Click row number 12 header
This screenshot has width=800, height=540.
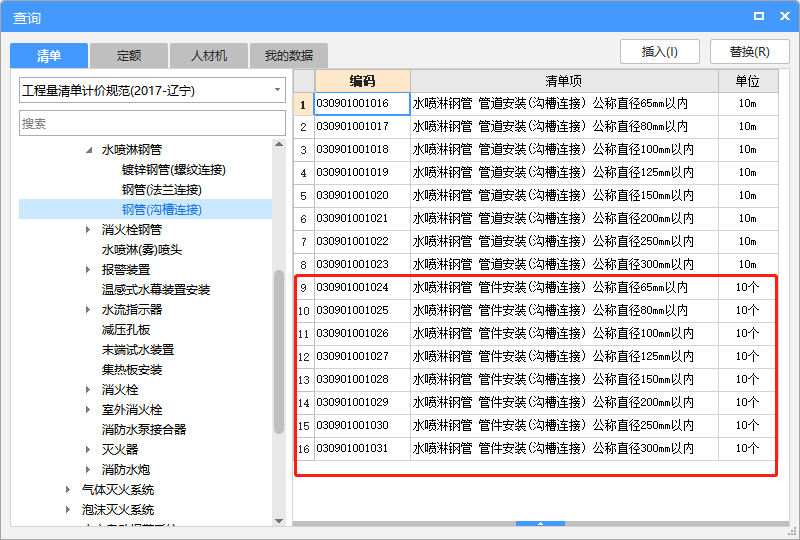(304, 356)
